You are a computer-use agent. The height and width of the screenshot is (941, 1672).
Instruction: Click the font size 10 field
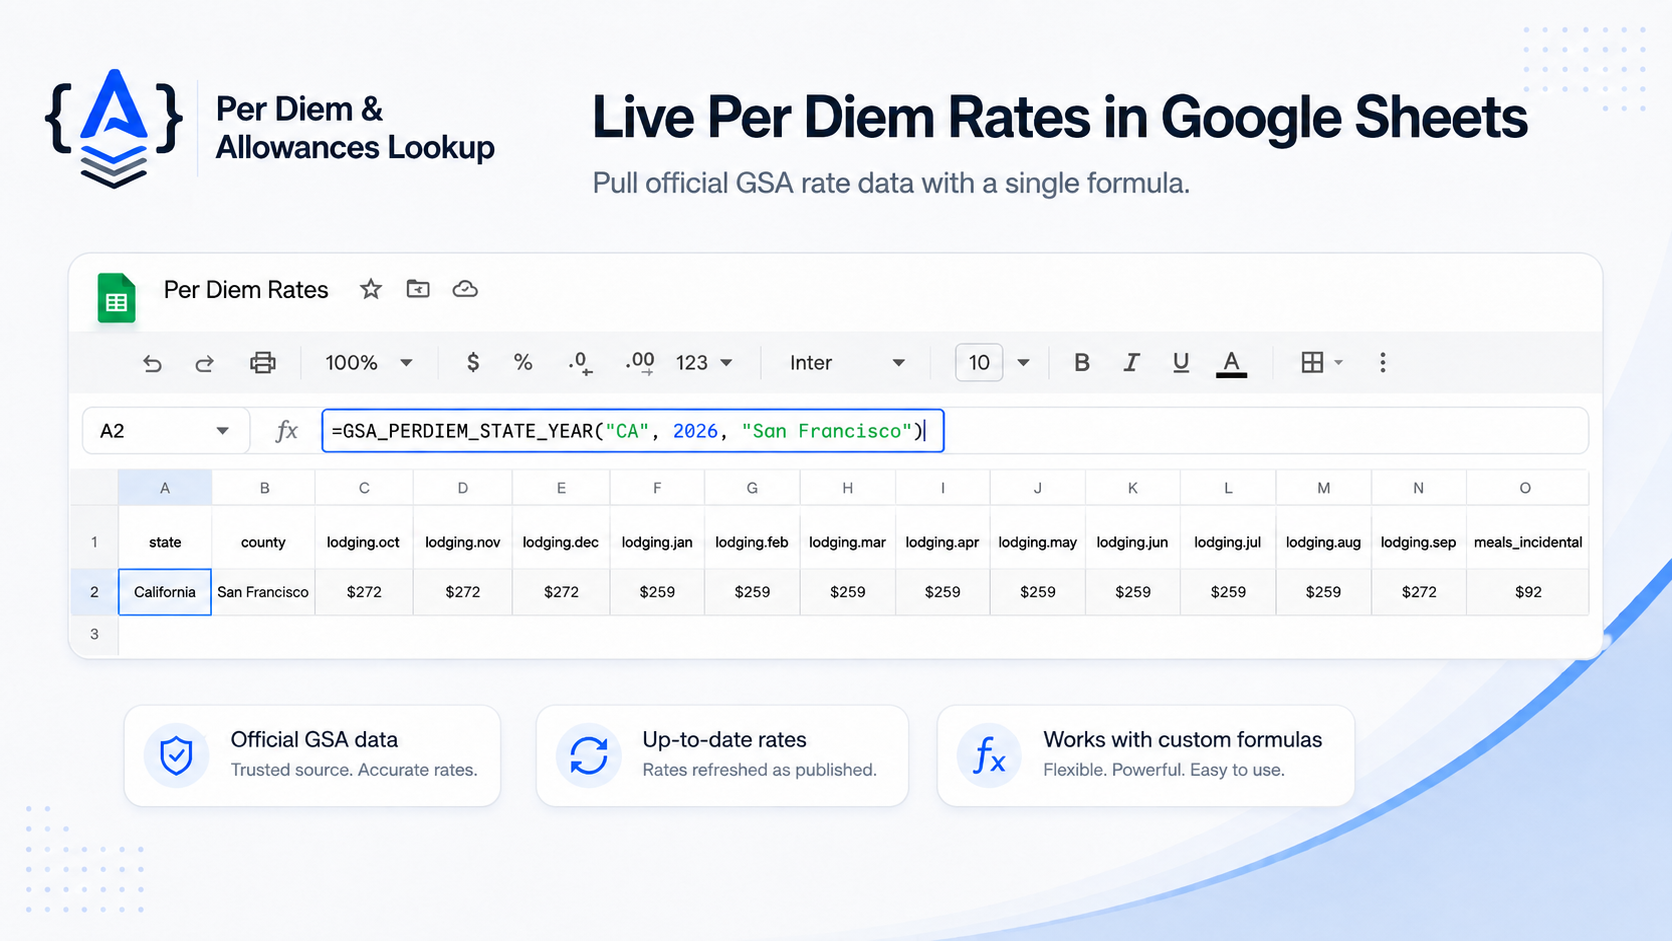pyautogui.click(x=979, y=362)
